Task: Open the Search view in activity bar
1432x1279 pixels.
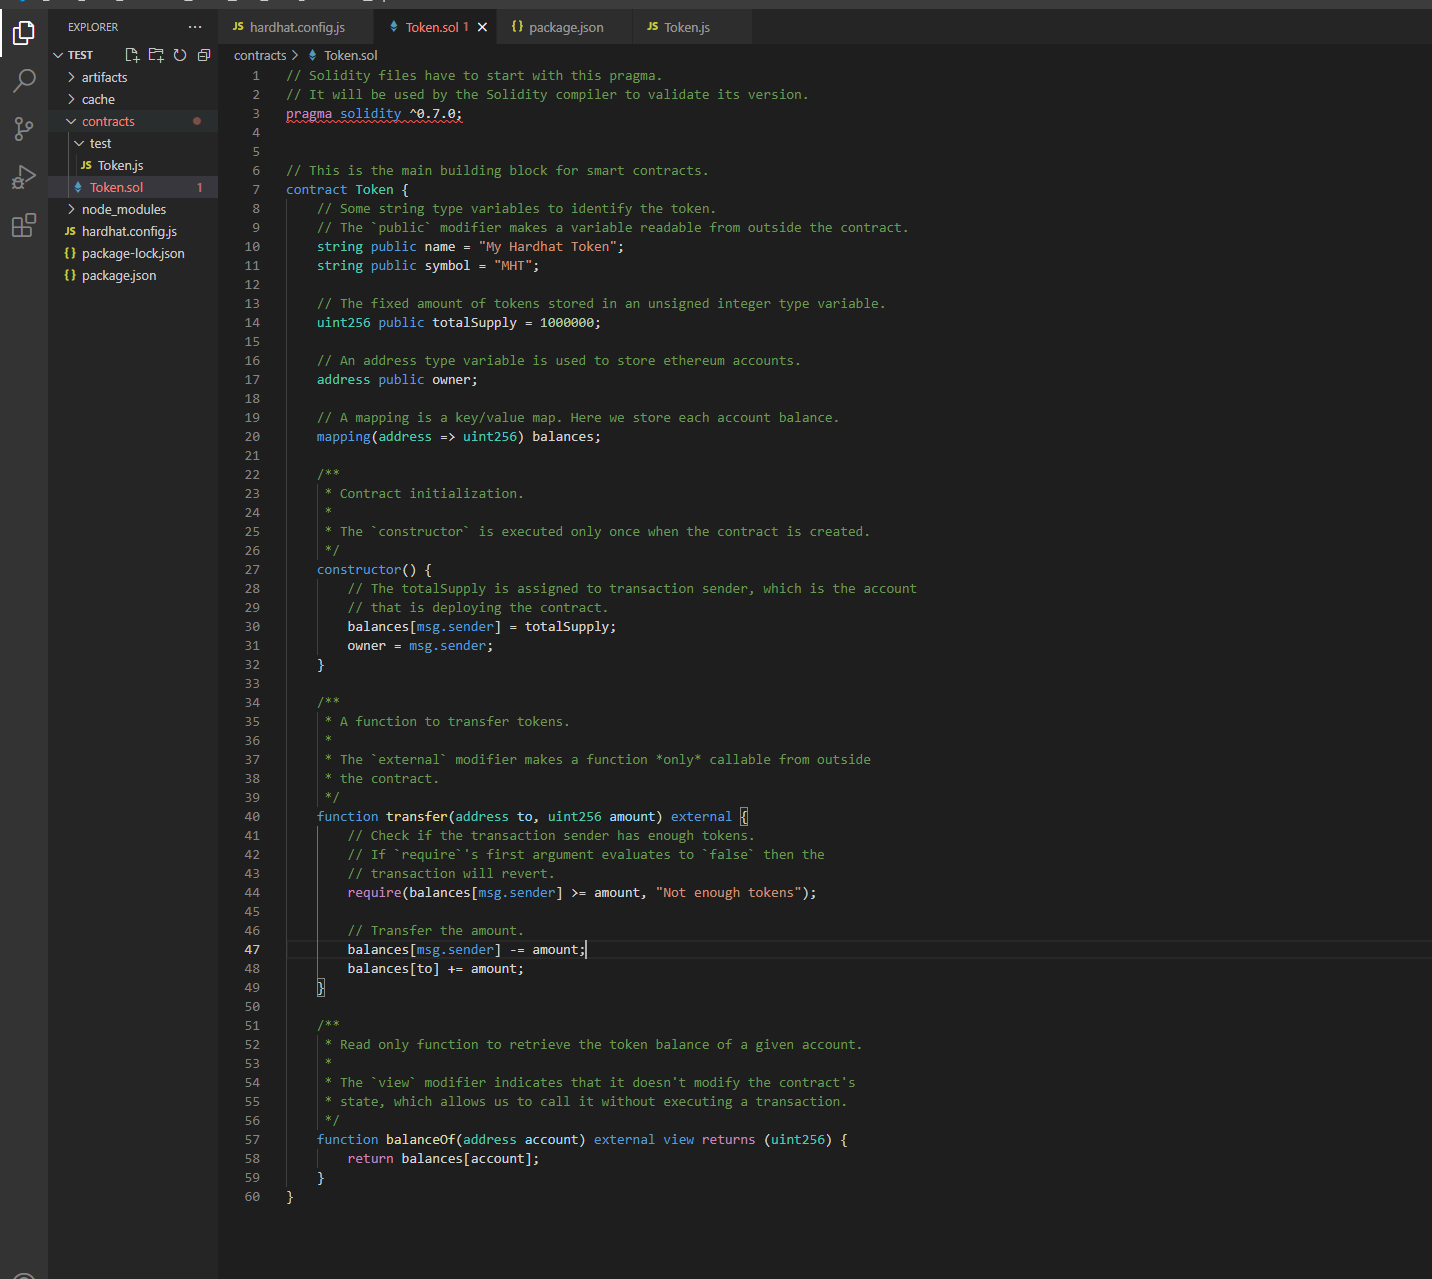Action: click(24, 81)
